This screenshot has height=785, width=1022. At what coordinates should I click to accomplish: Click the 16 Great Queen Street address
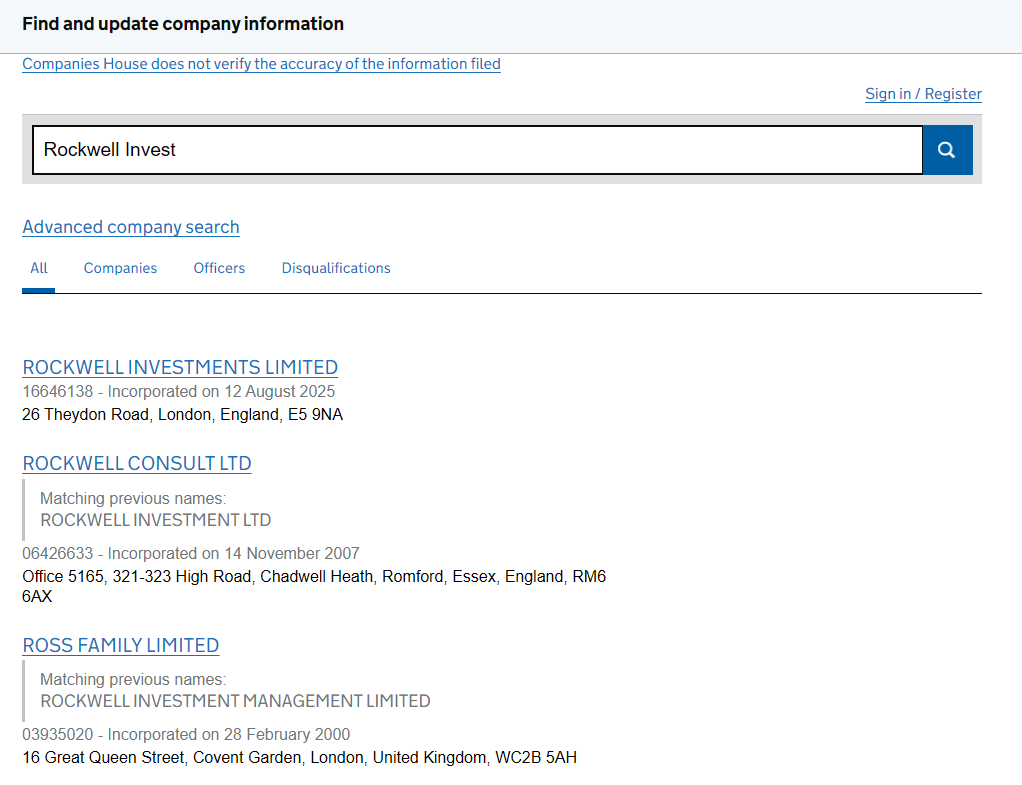tap(299, 758)
